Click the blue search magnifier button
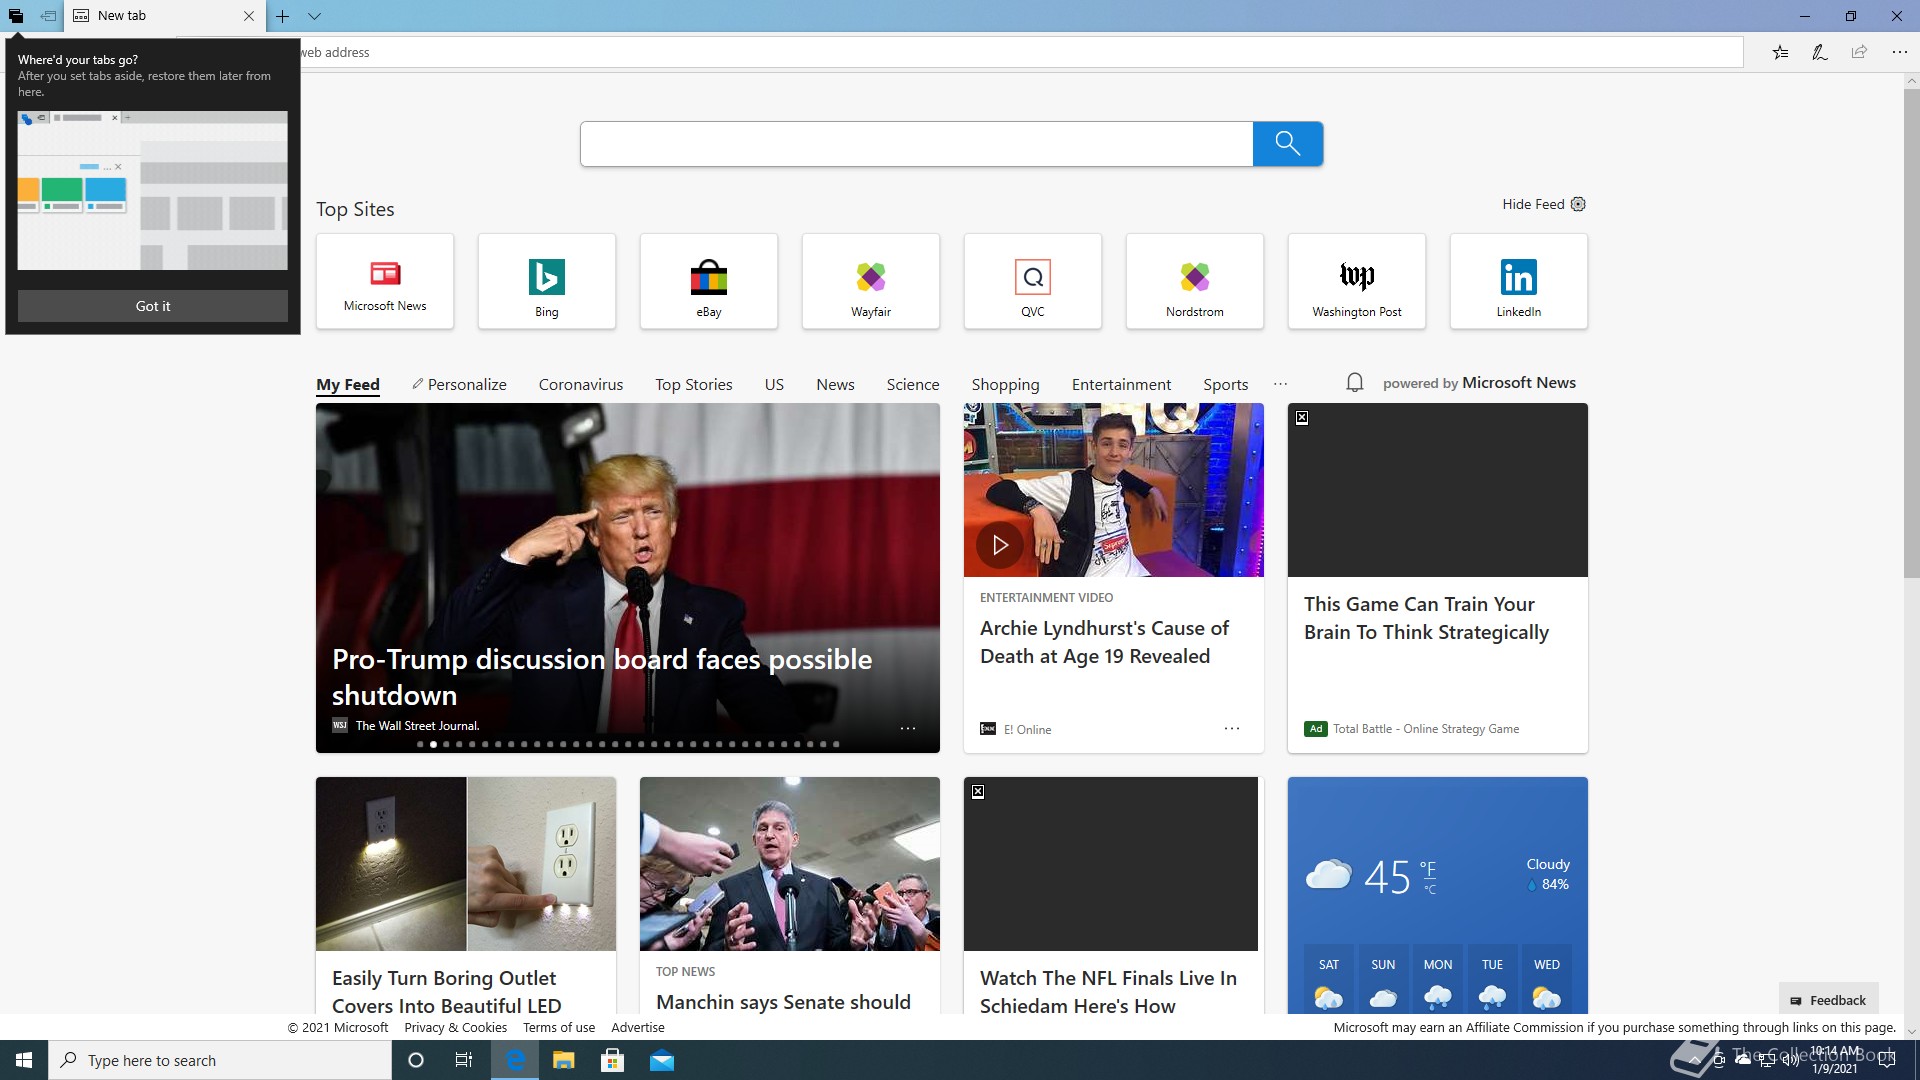 point(1288,144)
